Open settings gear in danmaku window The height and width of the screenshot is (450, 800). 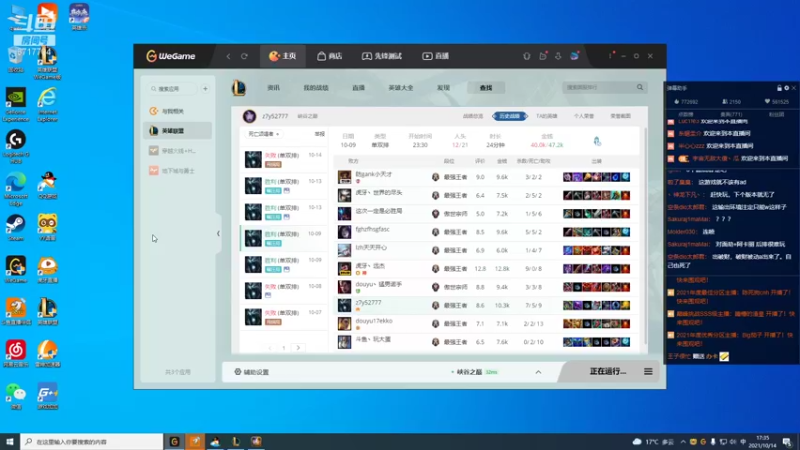point(786,88)
